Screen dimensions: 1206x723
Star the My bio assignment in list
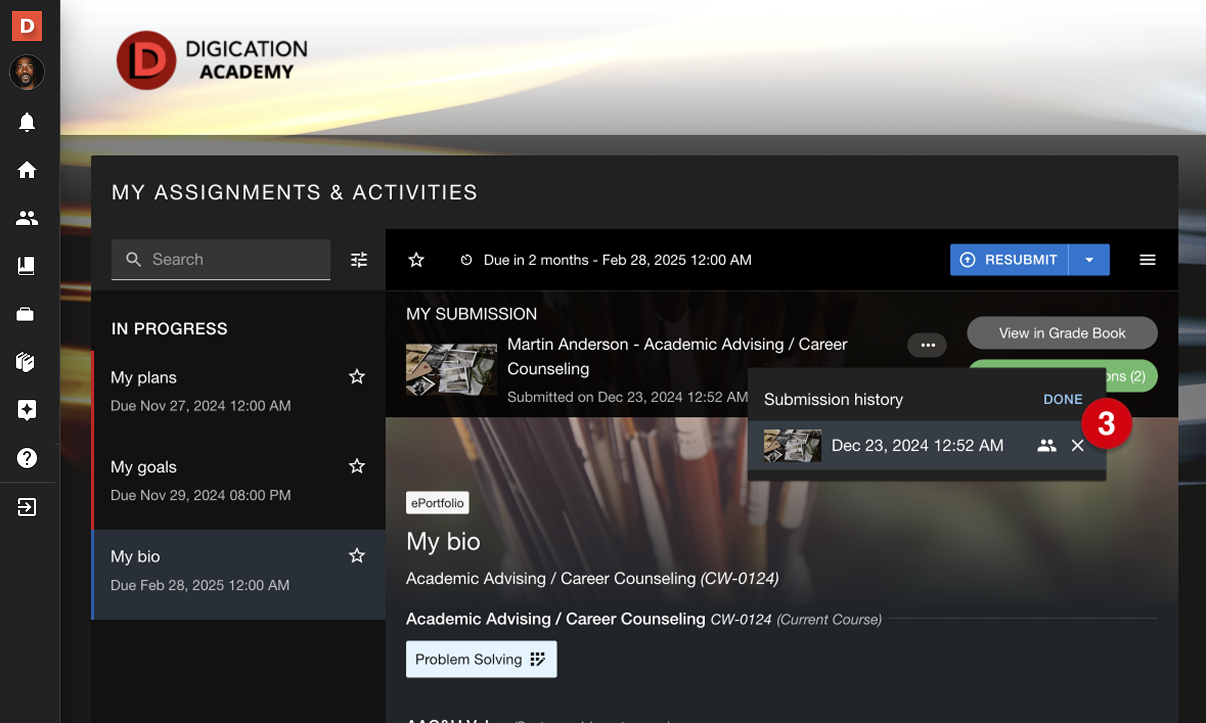click(357, 556)
